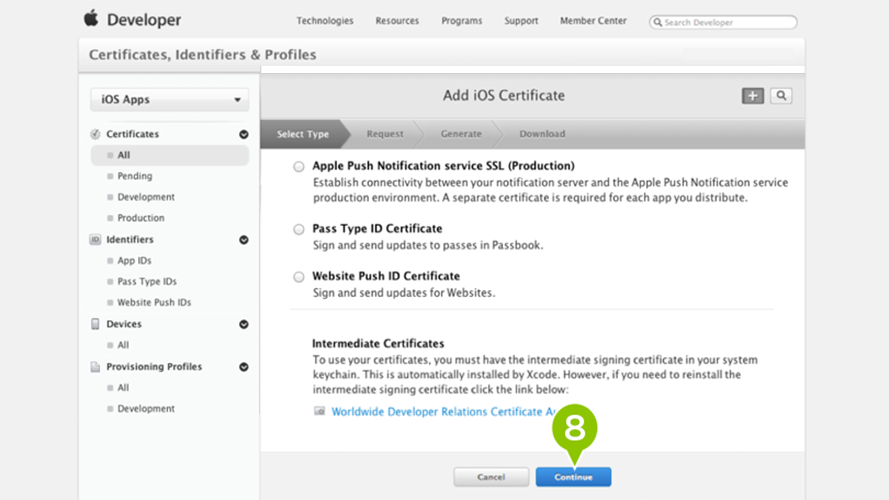Click the Provisioning Profiles document icon

click(95, 367)
